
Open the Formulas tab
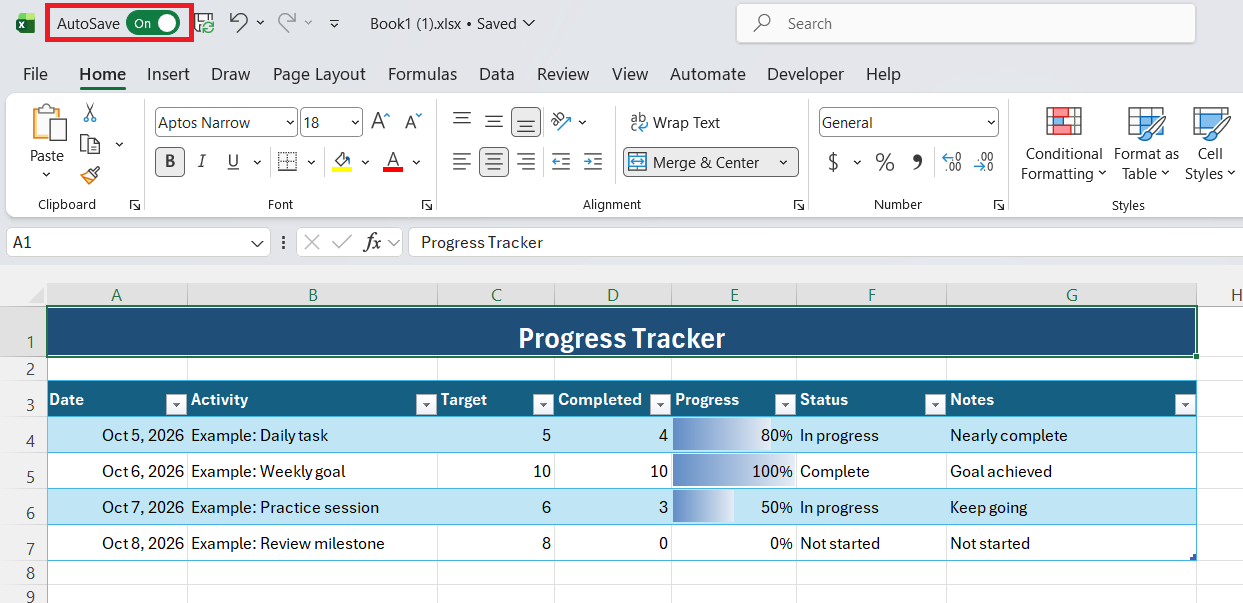(422, 74)
